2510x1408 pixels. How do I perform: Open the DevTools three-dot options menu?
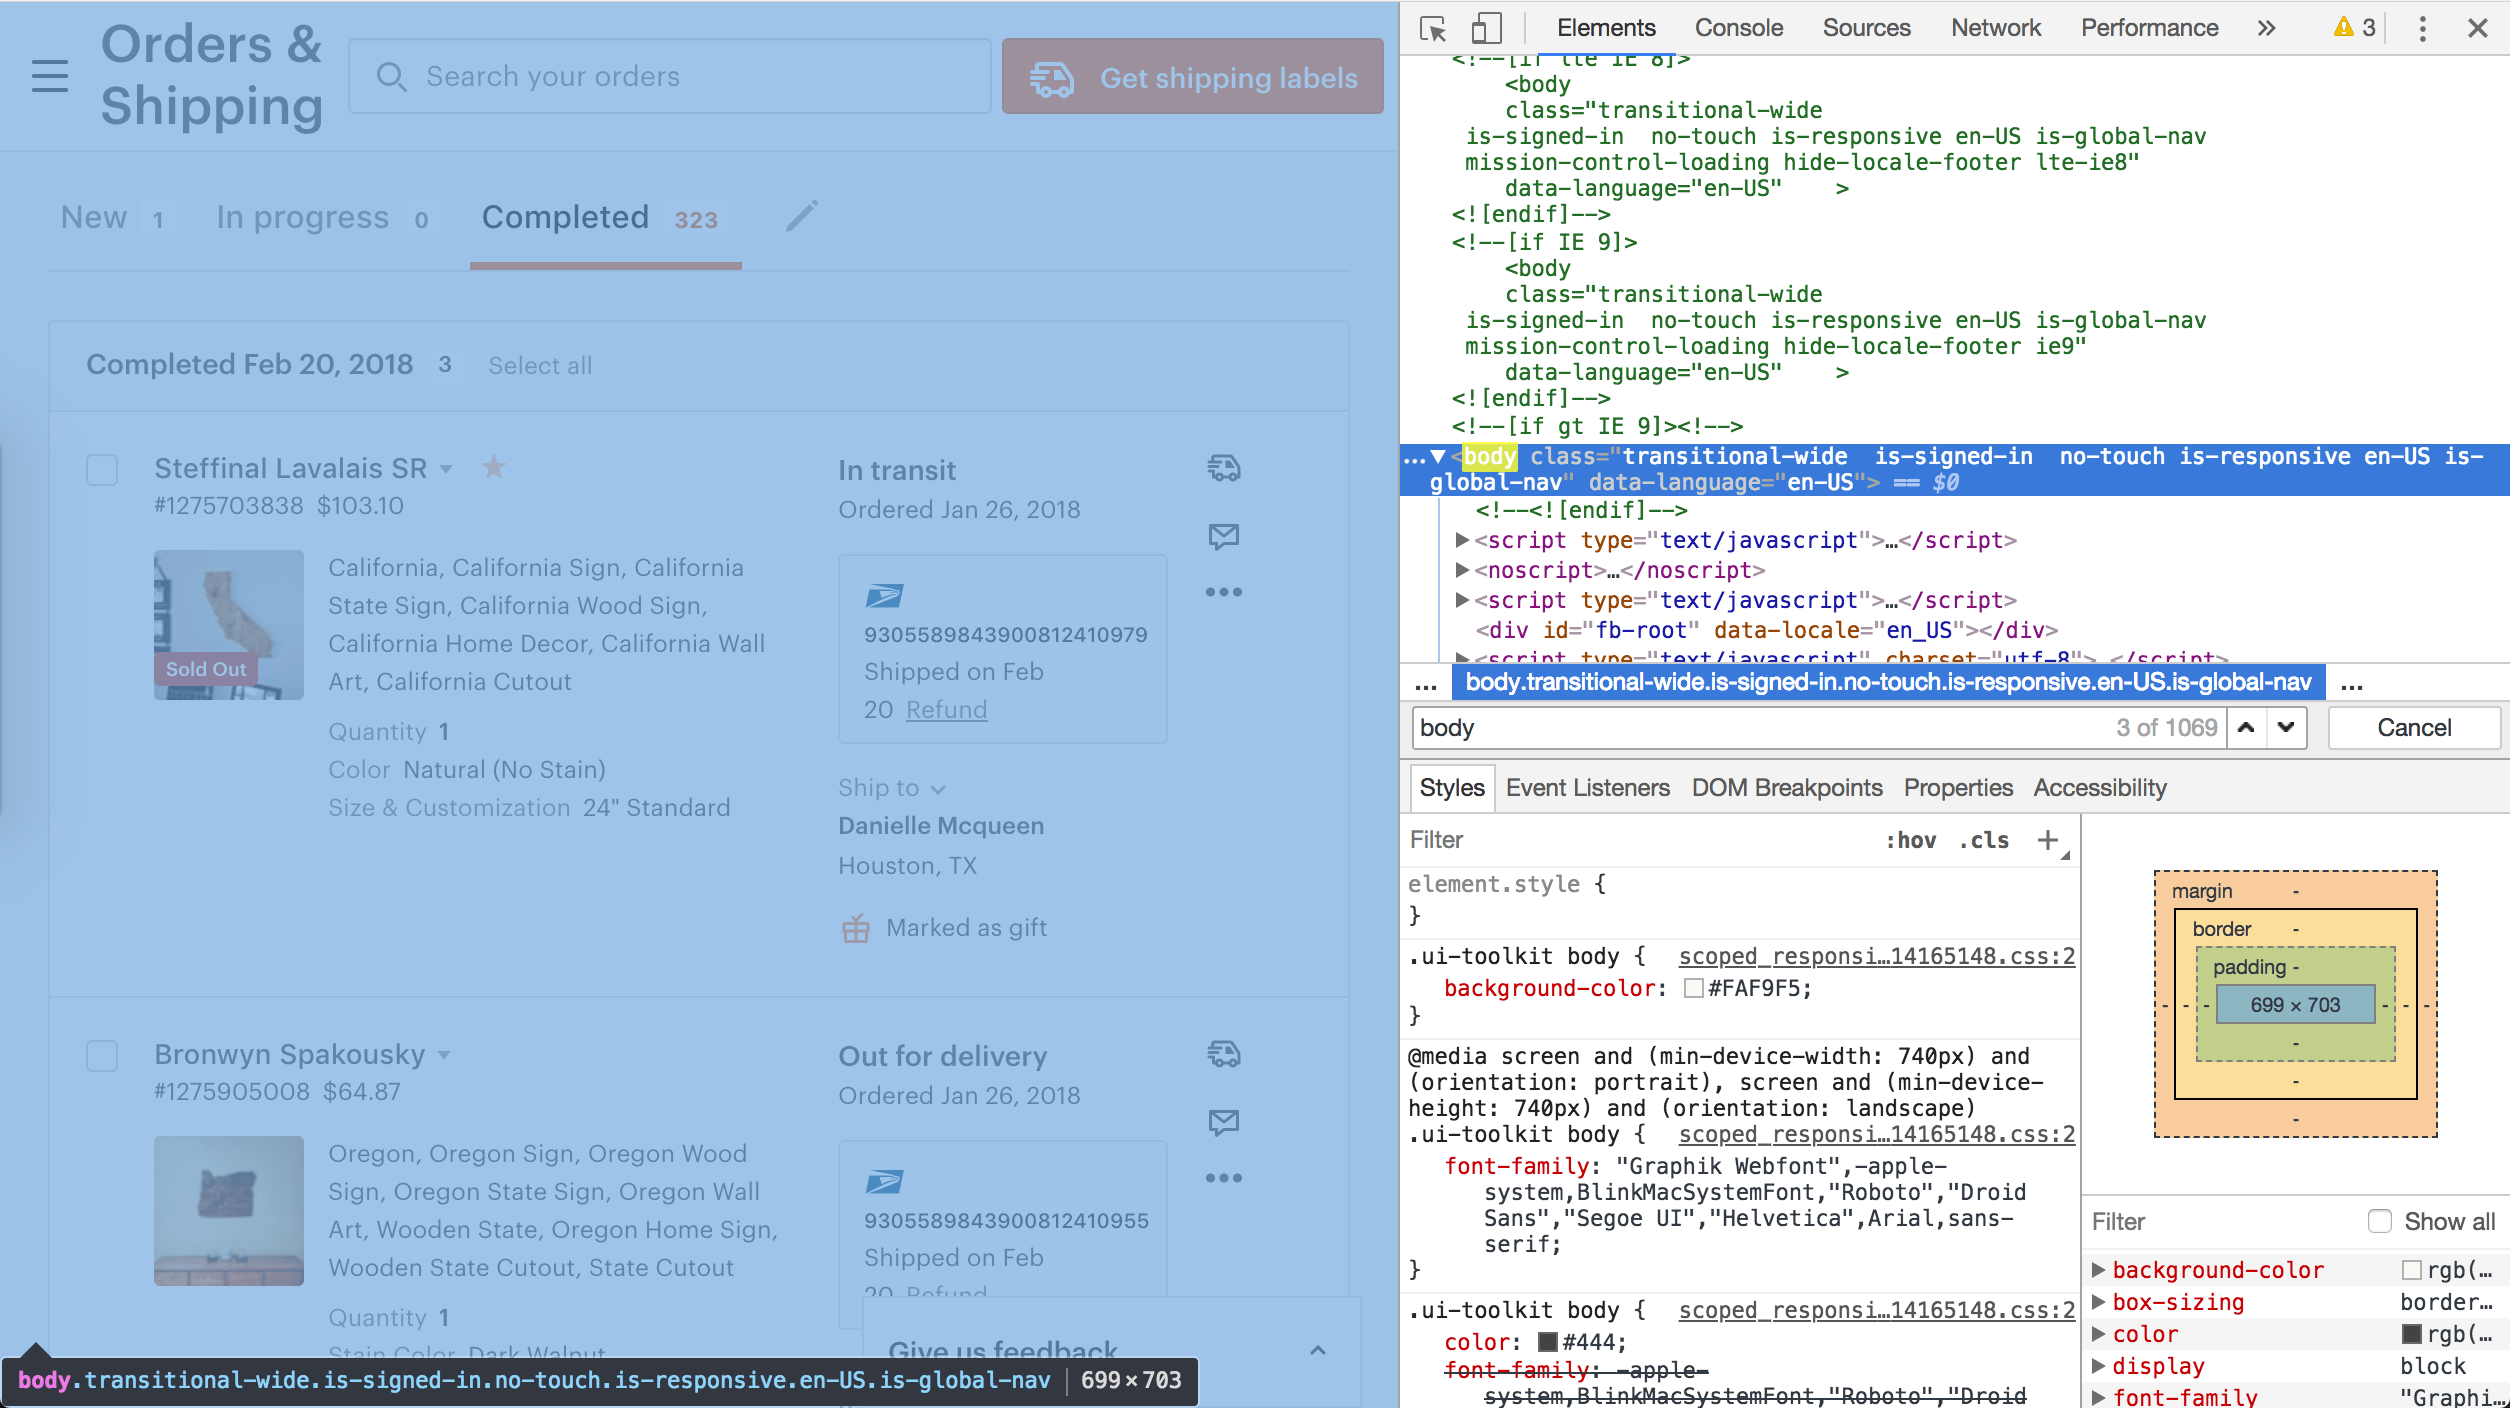pos(2422,28)
